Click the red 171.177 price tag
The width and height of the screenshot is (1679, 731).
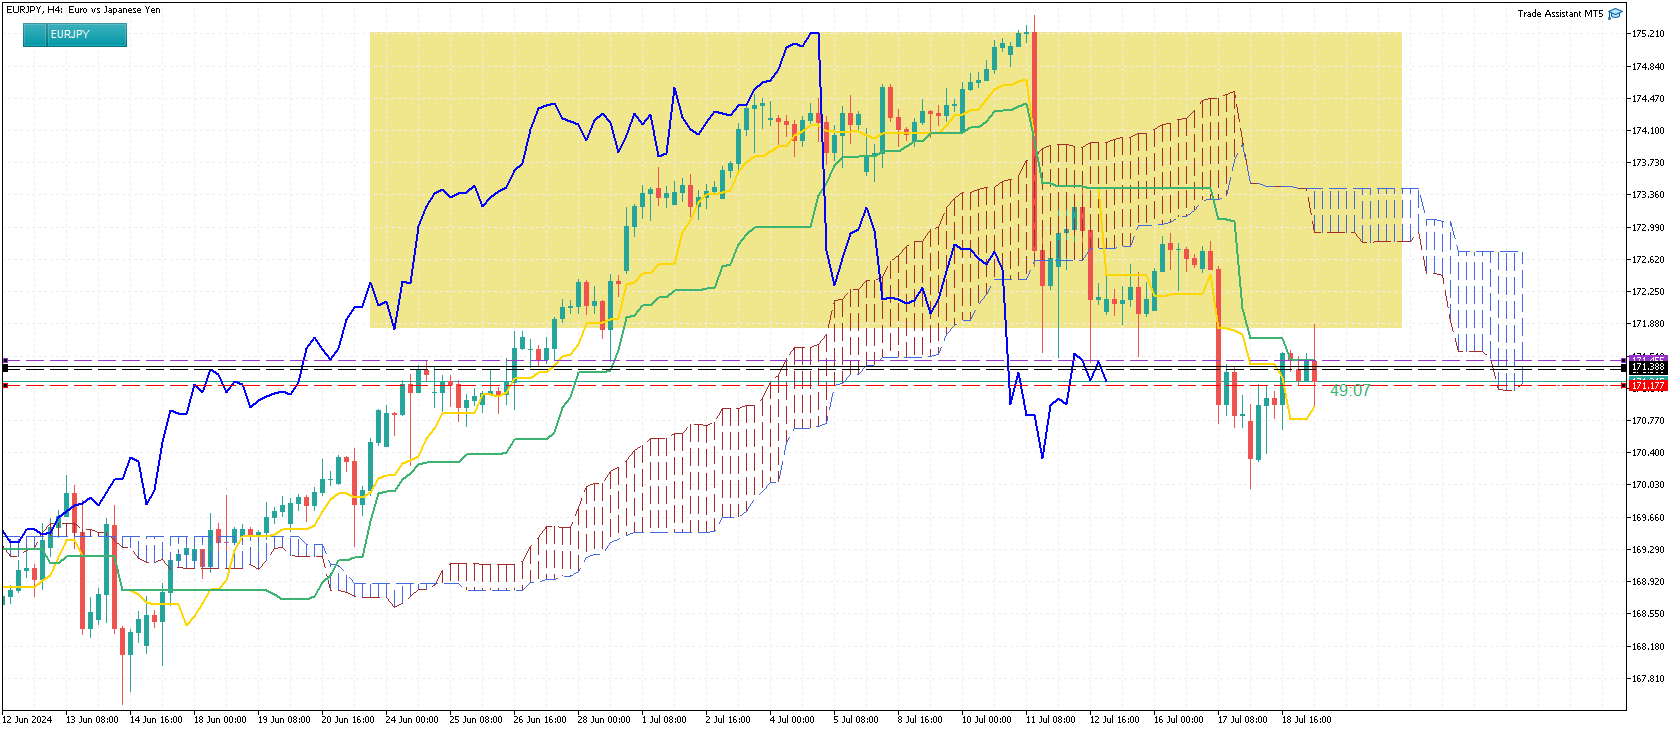coord(1648,386)
